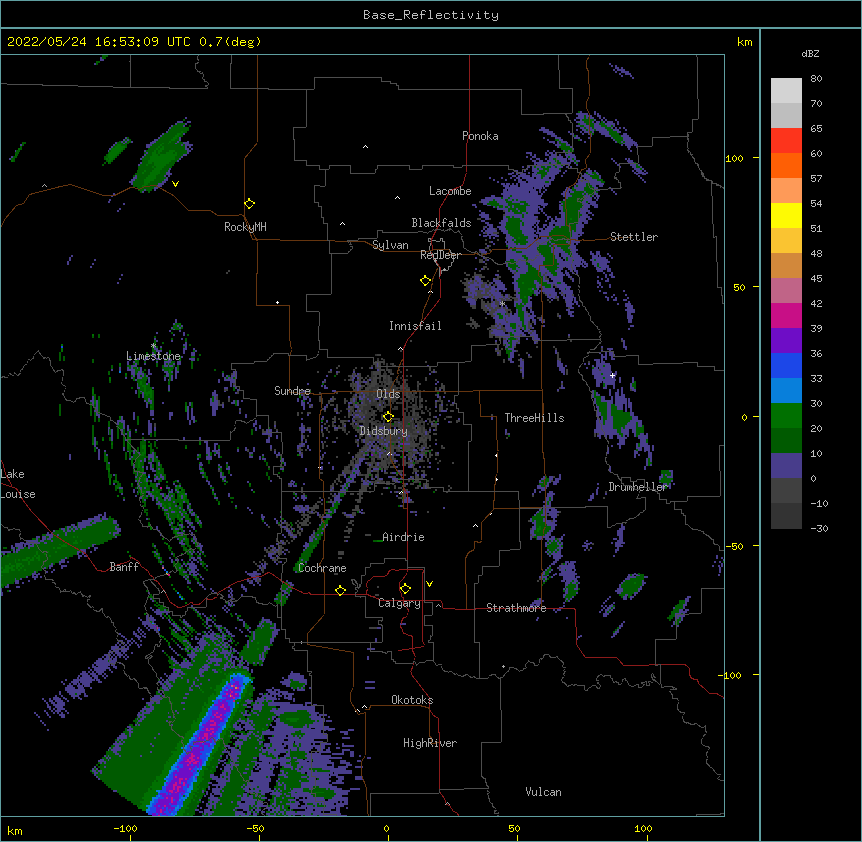Click the yellow diamond marker between Olds and Didsbury
The width and height of the screenshot is (862, 842).
tap(388, 417)
